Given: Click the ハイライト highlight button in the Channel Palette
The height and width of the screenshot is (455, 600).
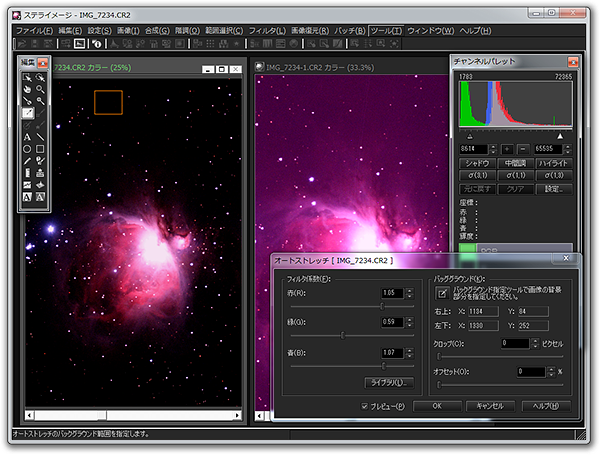Looking at the screenshot, I should [x=555, y=163].
